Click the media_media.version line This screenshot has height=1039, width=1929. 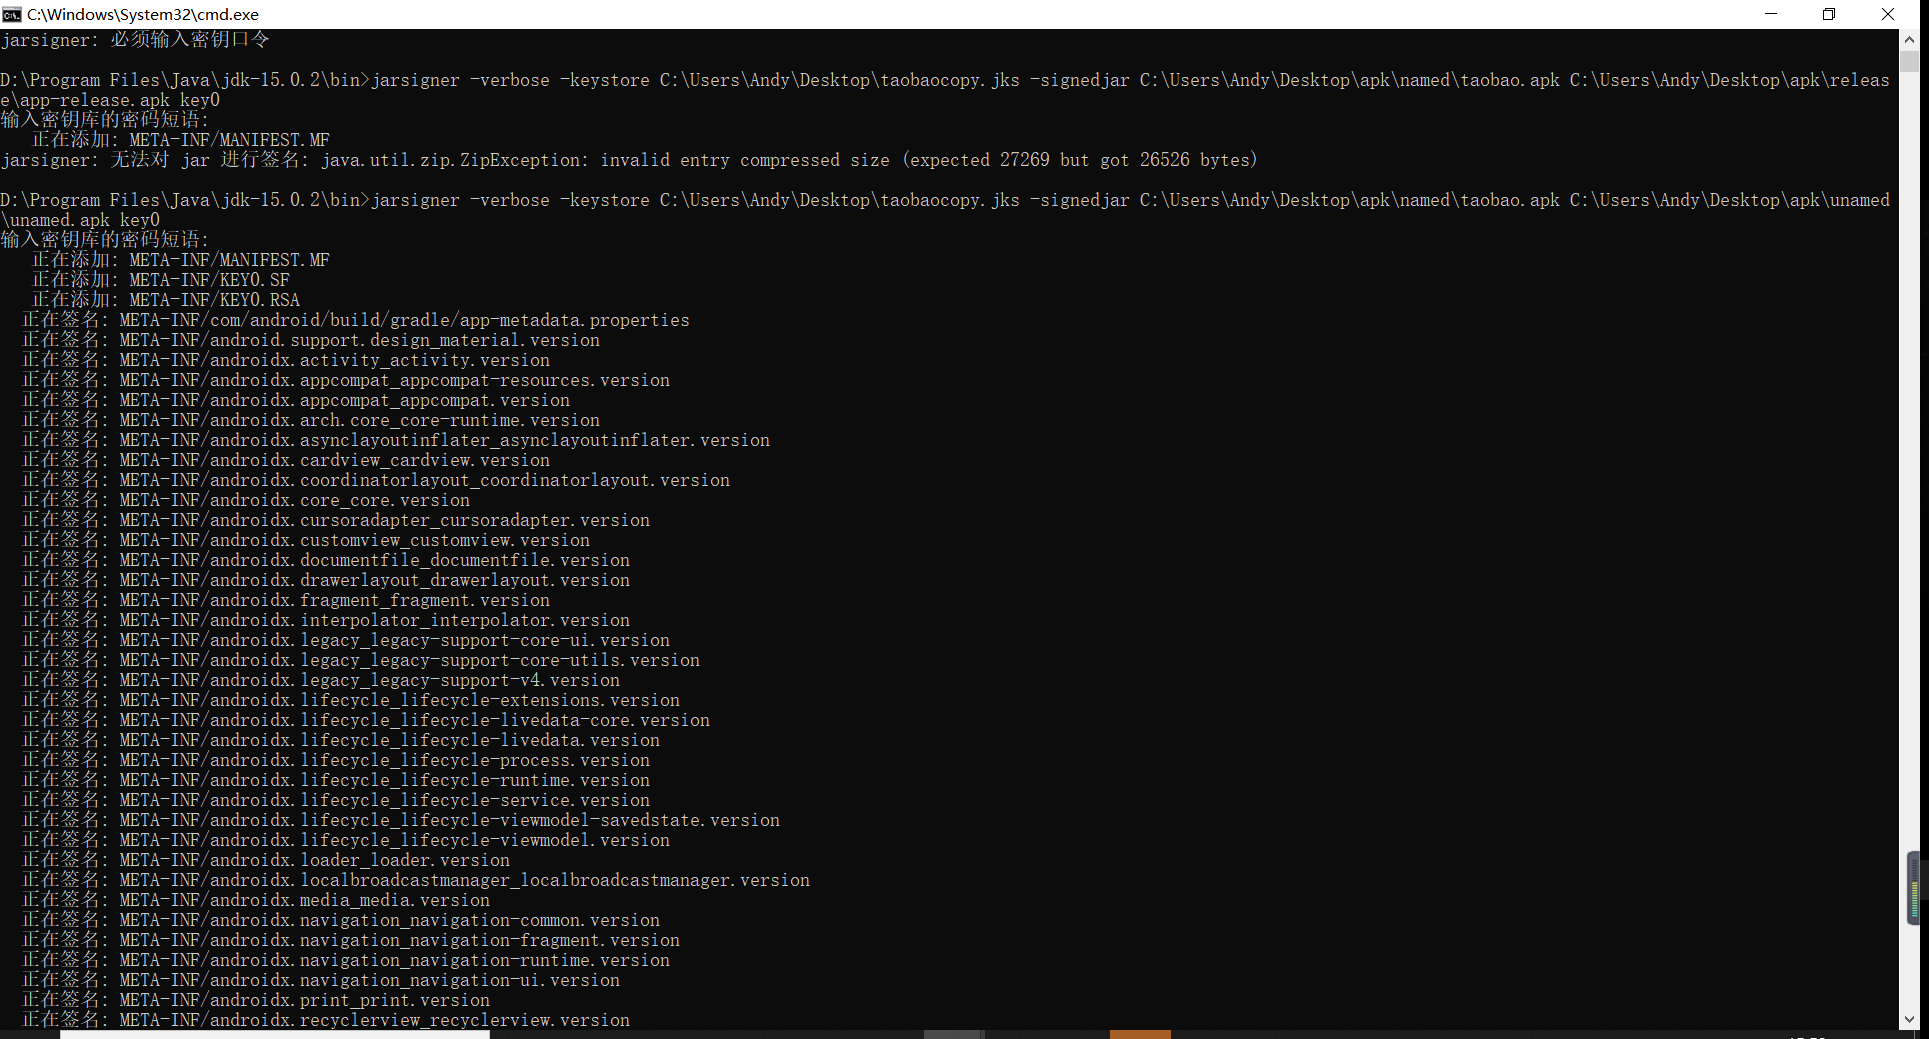coord(256,900)
